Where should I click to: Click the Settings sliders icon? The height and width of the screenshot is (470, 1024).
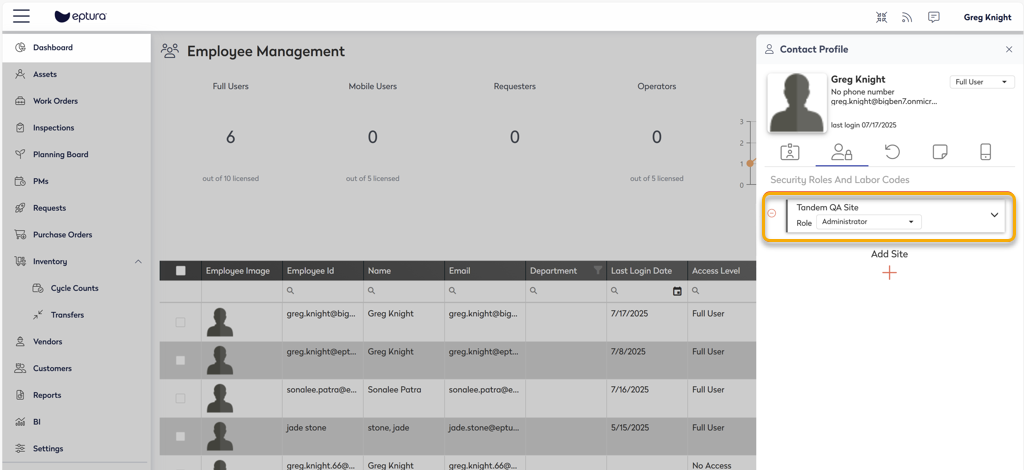(20, 448)
